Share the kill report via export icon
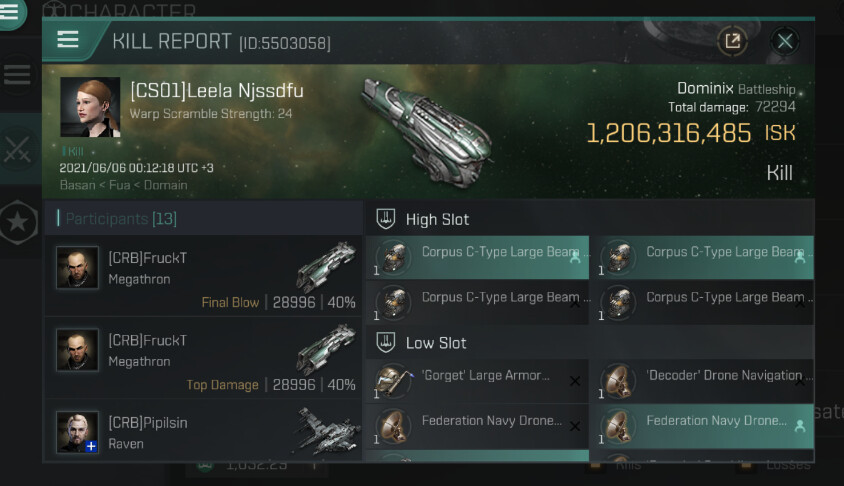The width and height of the screenshot is (844, 486). coord(733,41)
